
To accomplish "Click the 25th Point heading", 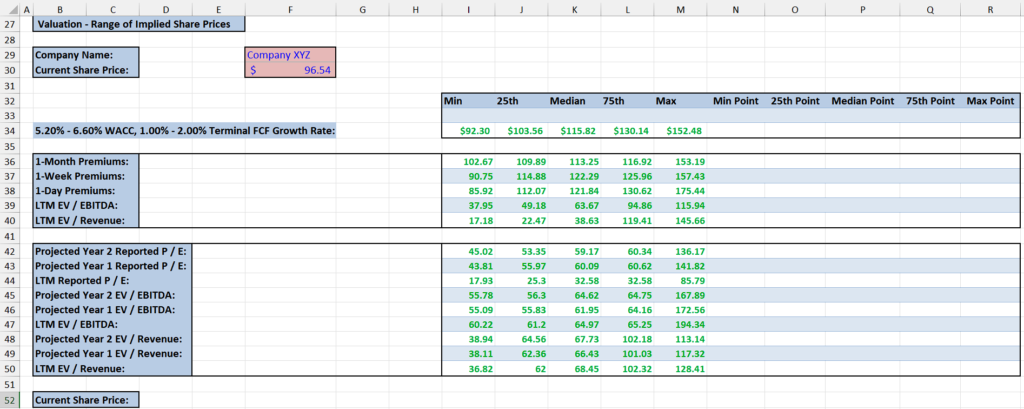I will [x=795, y=101].
